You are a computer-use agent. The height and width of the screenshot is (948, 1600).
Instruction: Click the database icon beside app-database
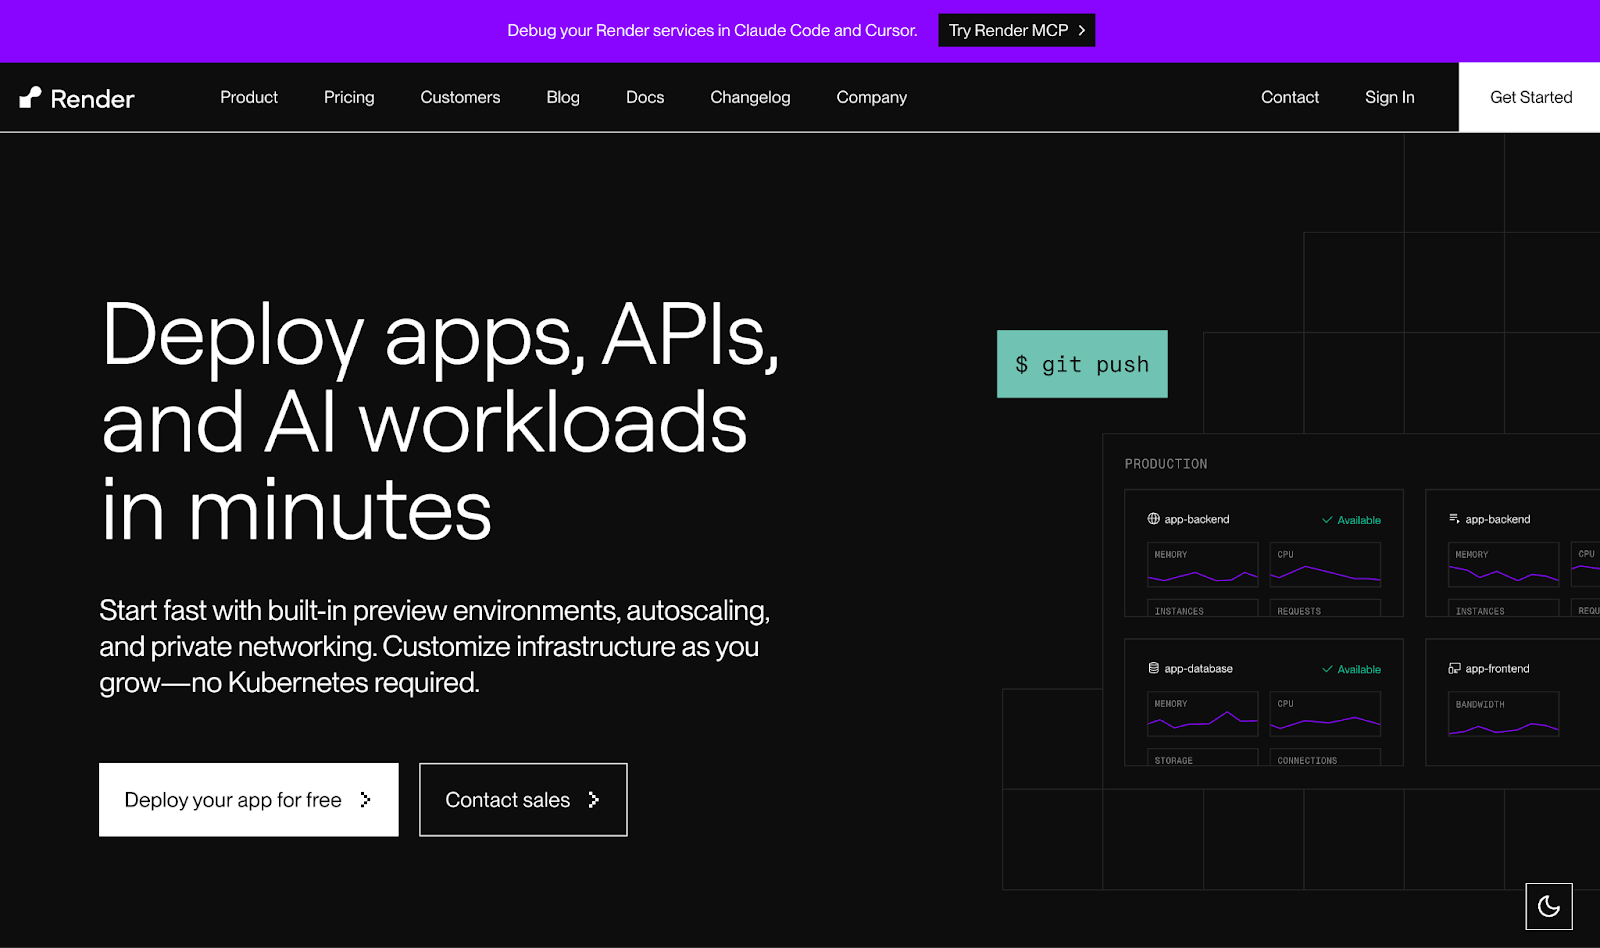coord(1154,668)
